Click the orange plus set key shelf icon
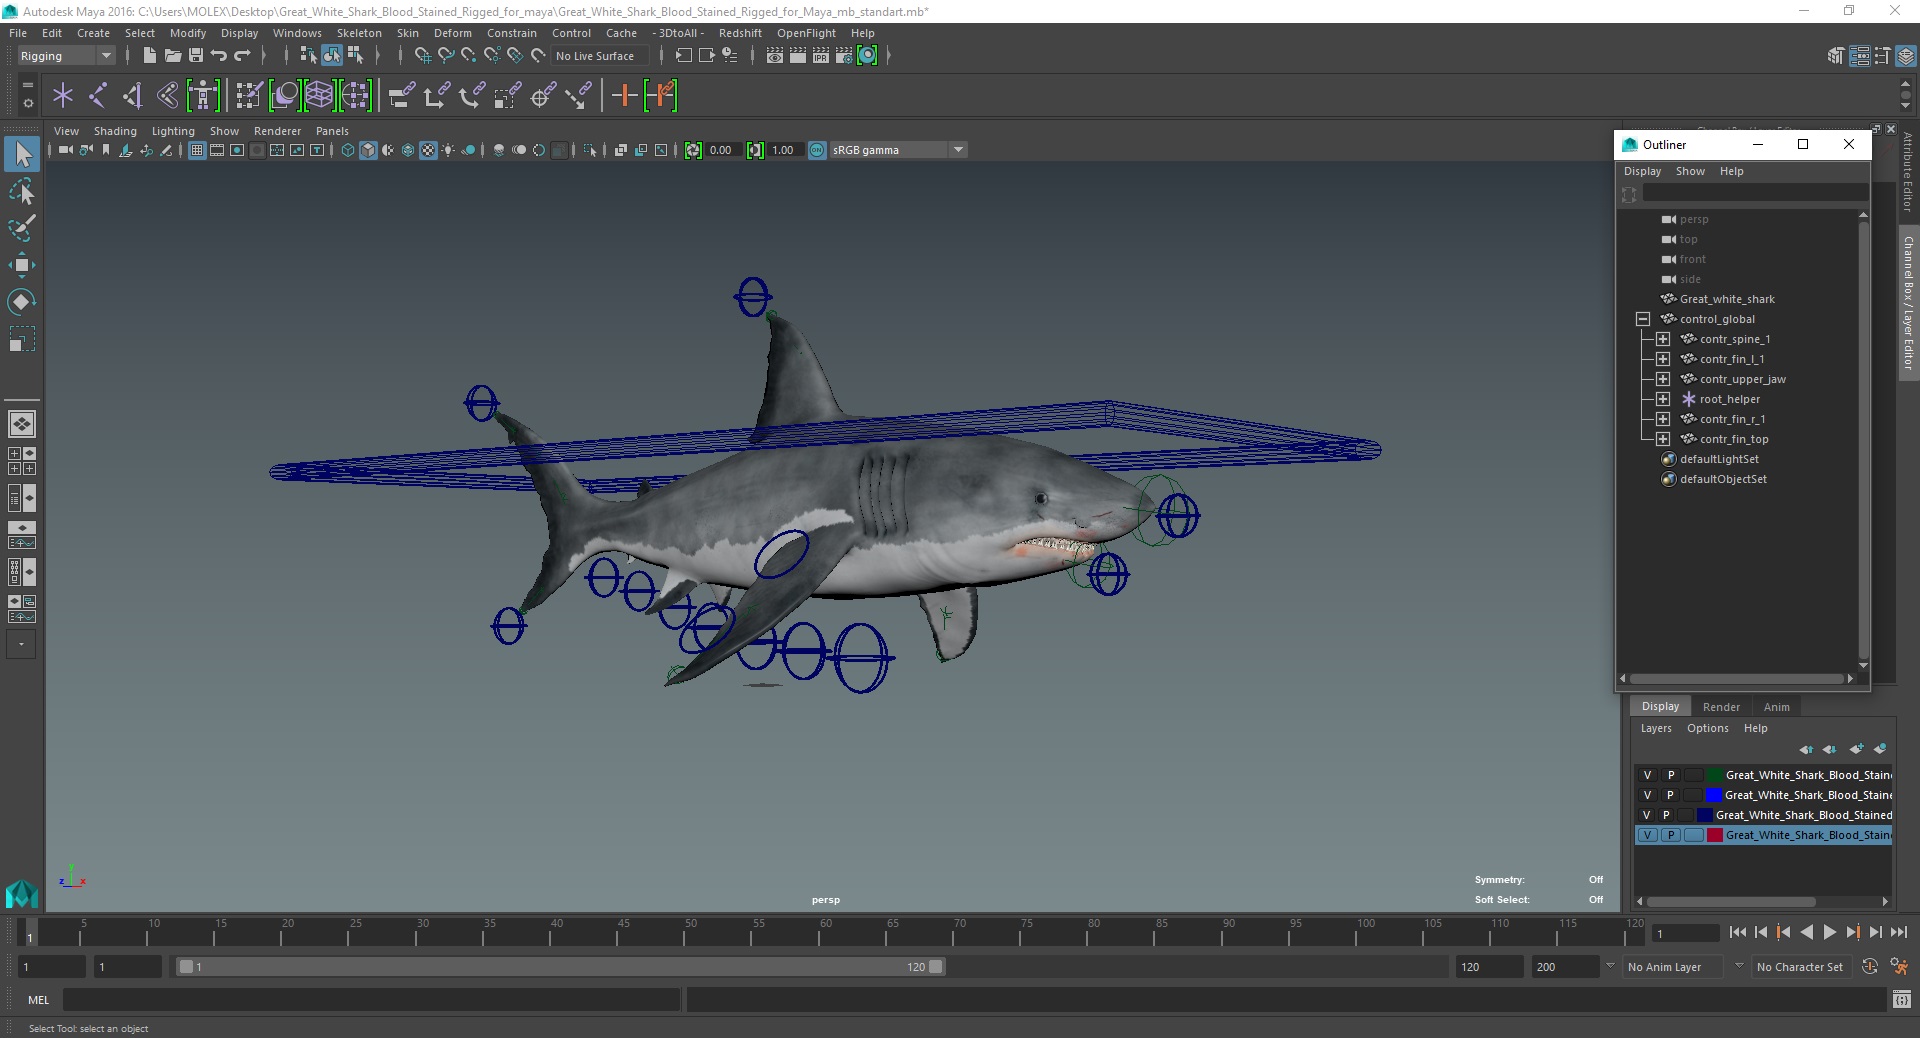 pos(625,96)
